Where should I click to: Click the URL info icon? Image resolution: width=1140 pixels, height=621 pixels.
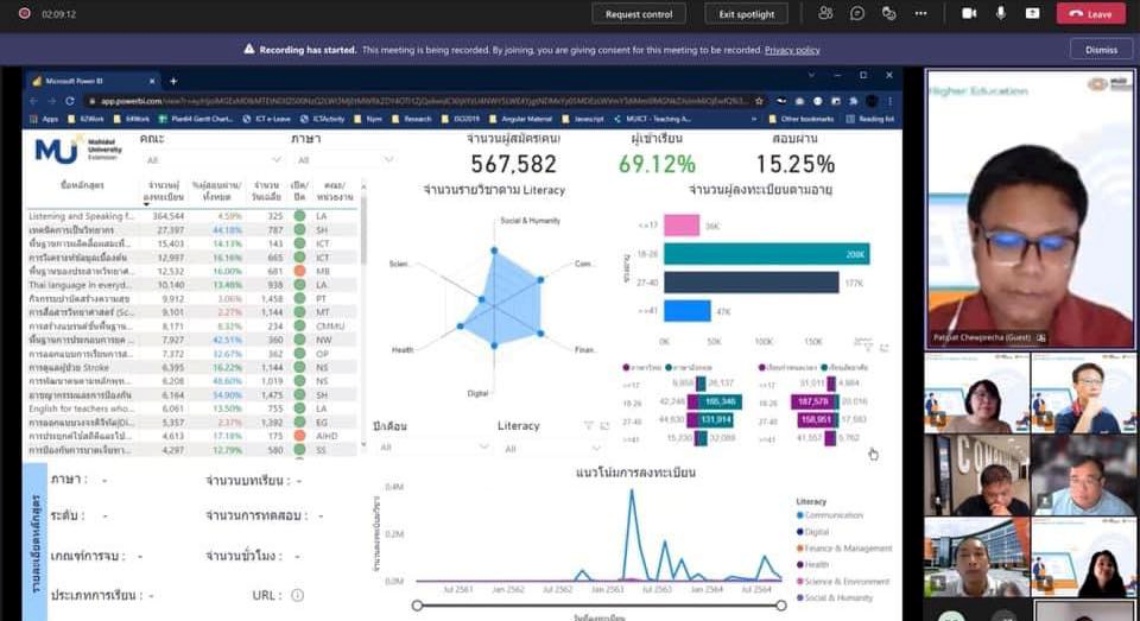pos(297,595)
